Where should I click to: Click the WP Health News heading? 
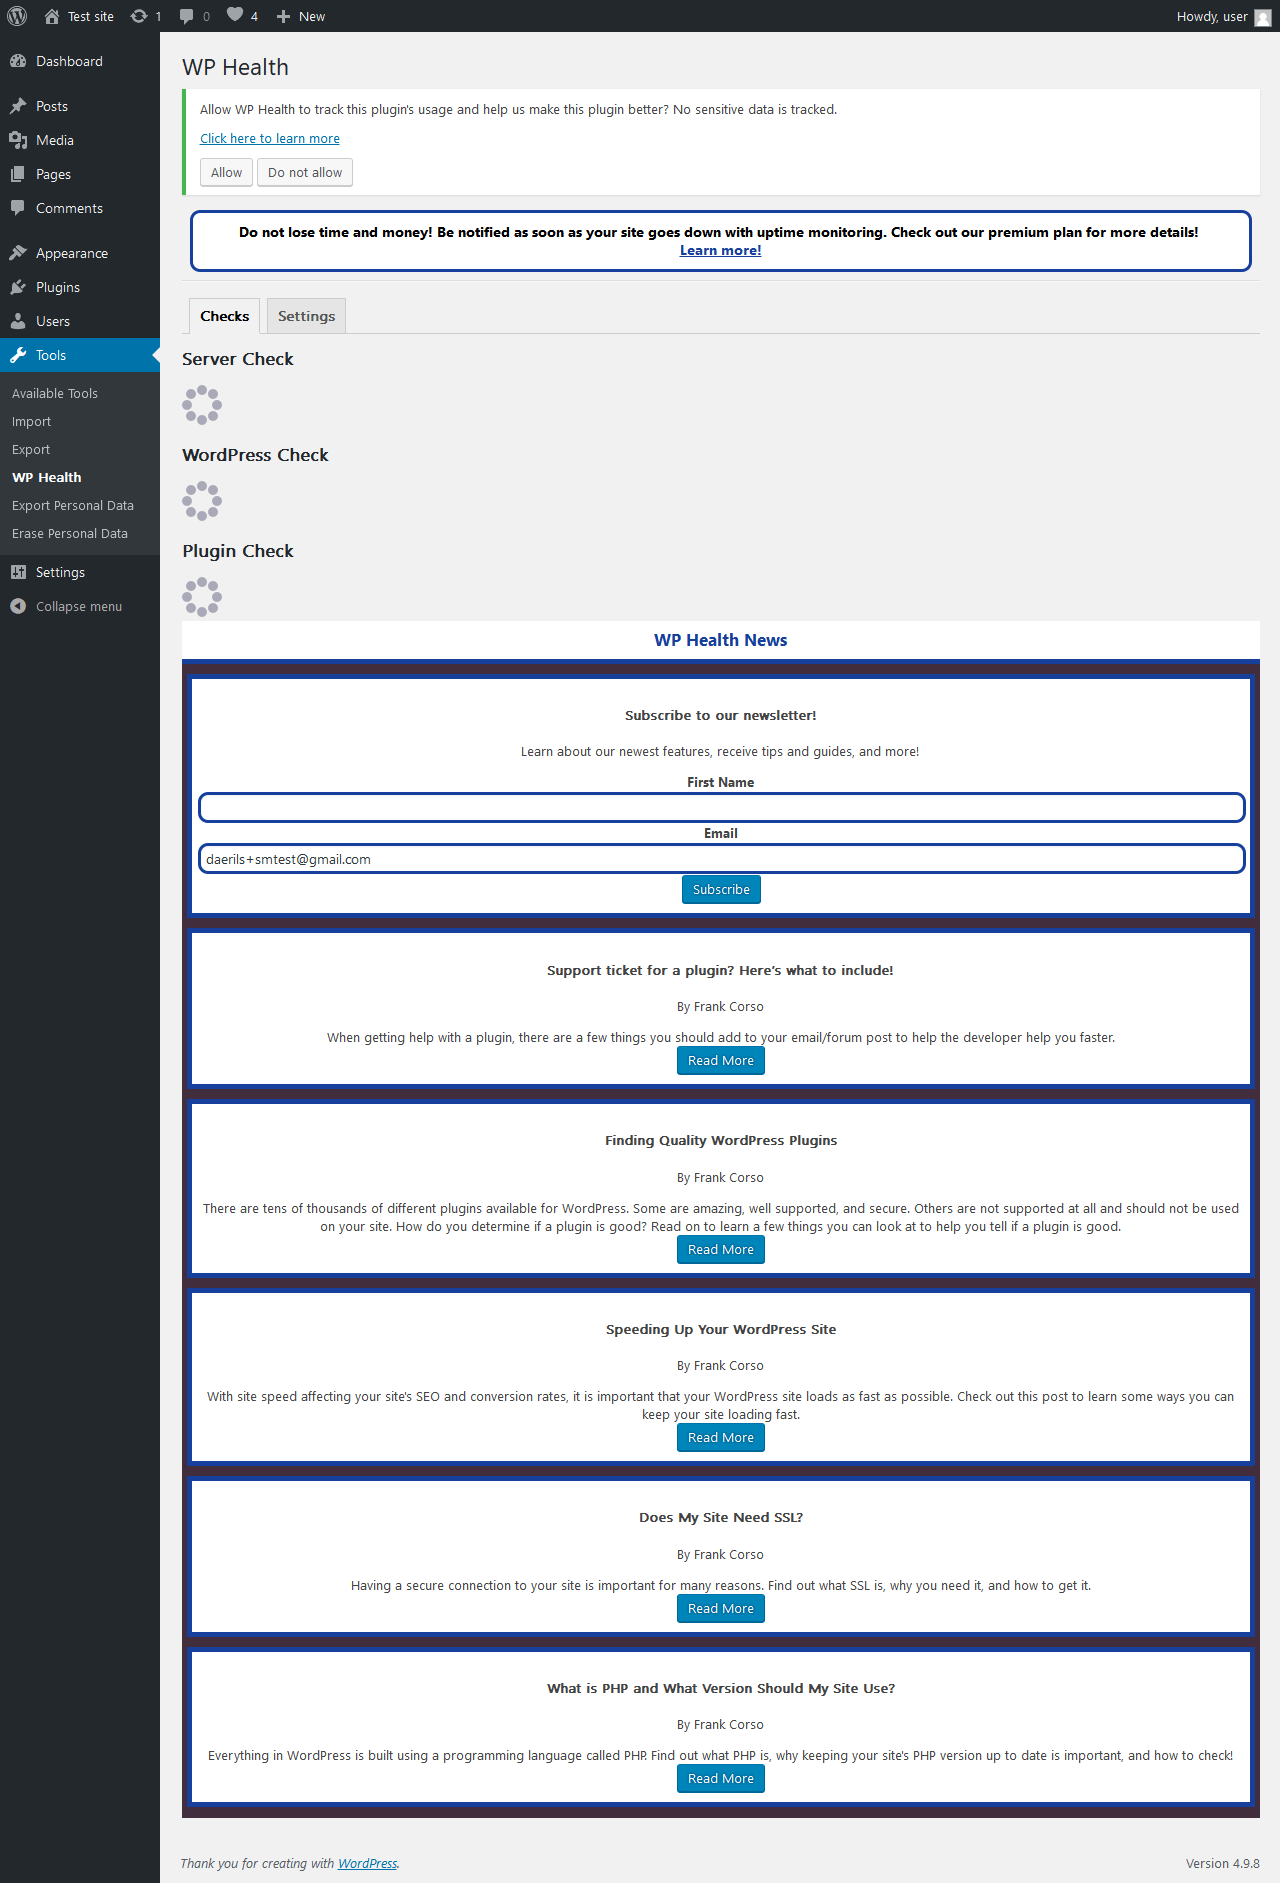[721, 640]
